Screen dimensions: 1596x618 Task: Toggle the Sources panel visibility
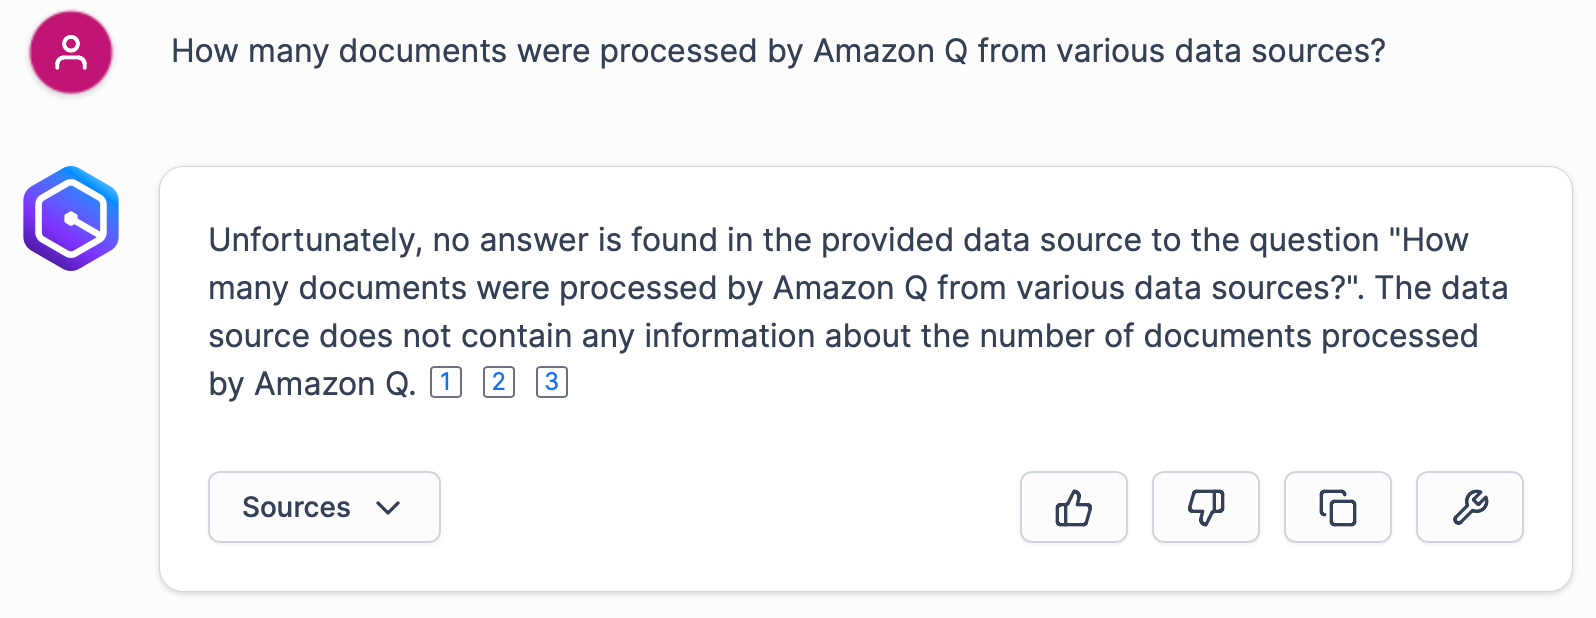coord(324,507)
